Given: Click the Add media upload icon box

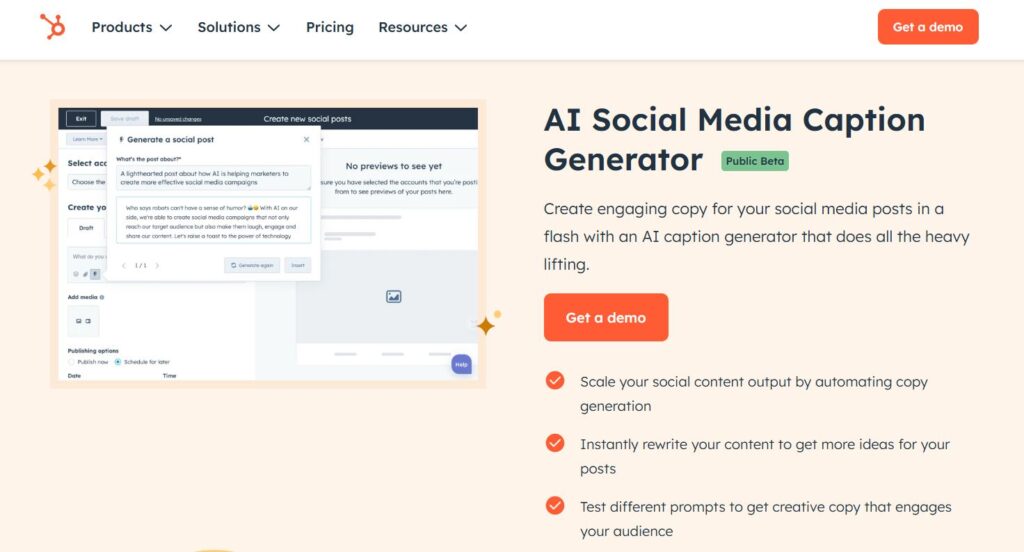Looking at the screenshot, I should [84, 321].
